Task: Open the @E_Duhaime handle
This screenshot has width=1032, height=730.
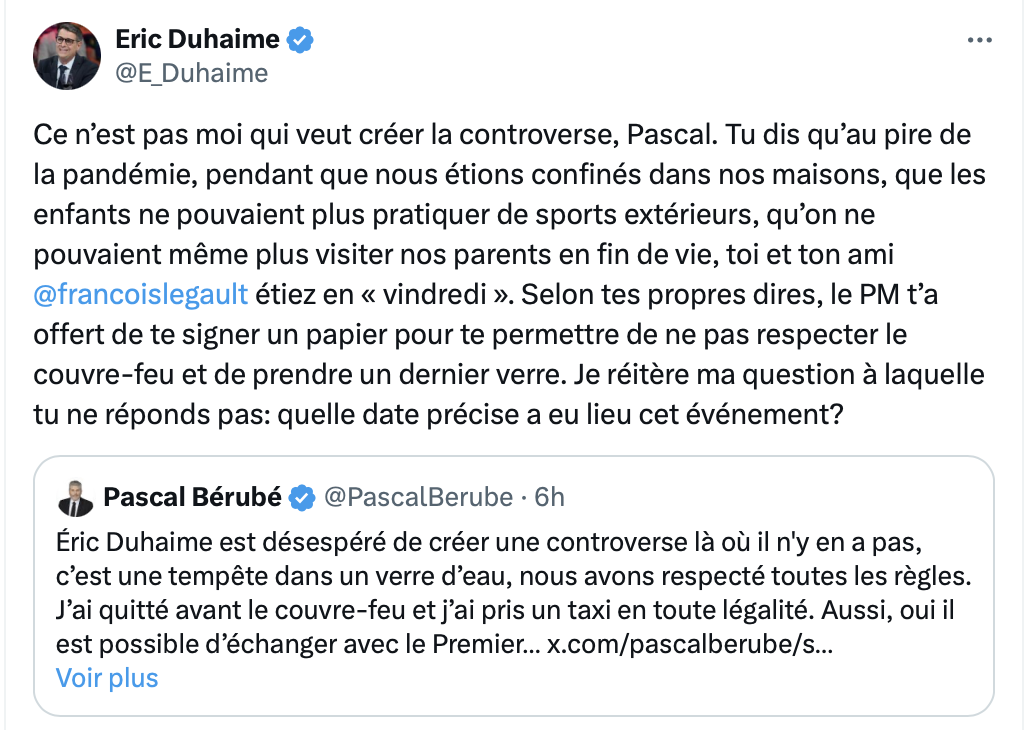Action: click(192, 73)
